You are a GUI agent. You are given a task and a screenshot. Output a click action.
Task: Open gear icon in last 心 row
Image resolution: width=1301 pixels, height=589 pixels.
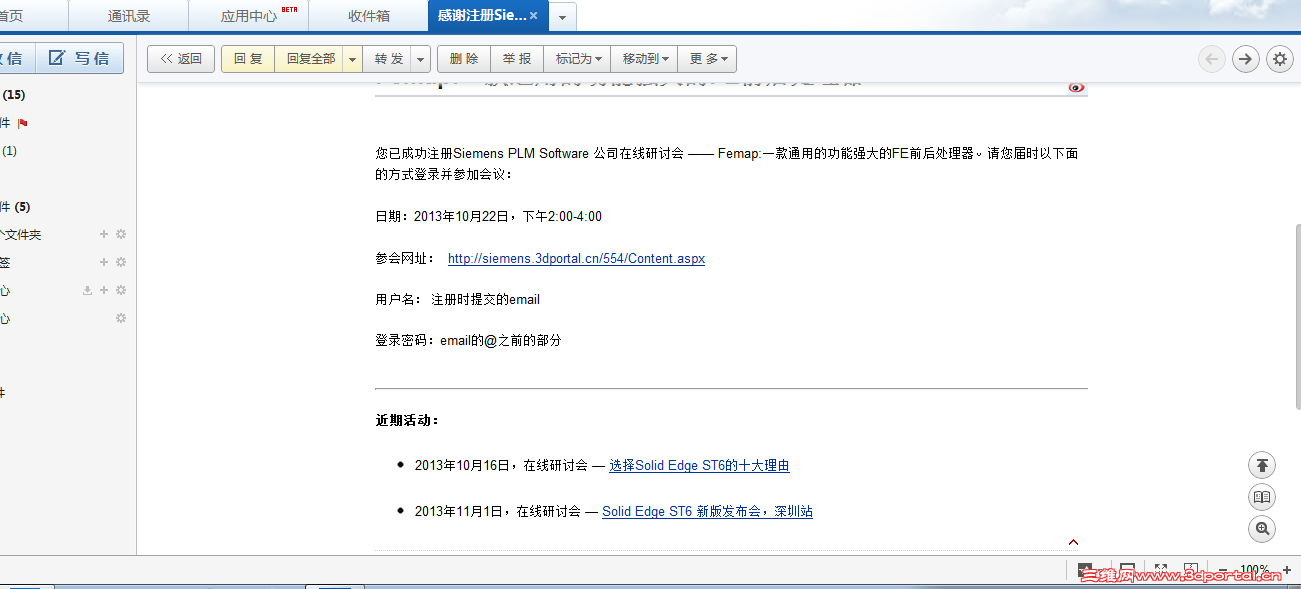coord(121,318)
